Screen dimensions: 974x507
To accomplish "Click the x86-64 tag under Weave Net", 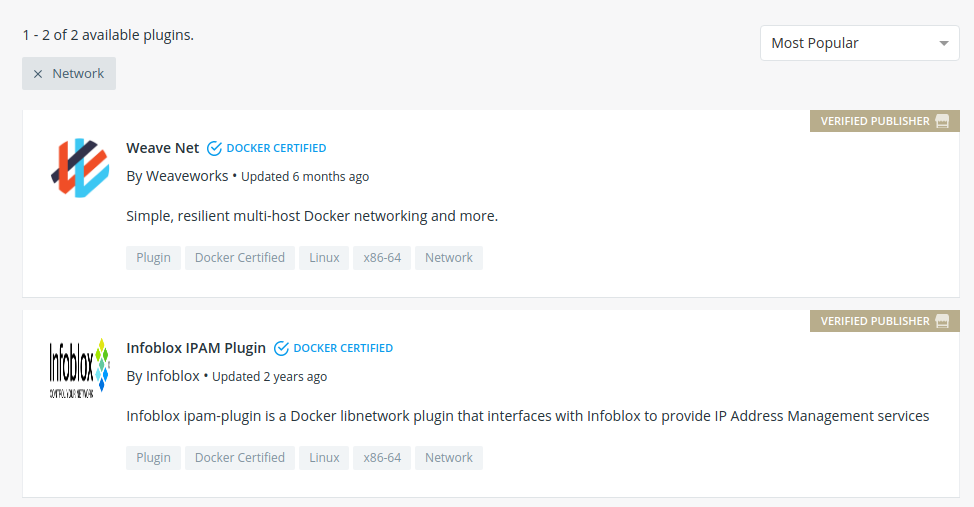I will click(x=382, y=258).
